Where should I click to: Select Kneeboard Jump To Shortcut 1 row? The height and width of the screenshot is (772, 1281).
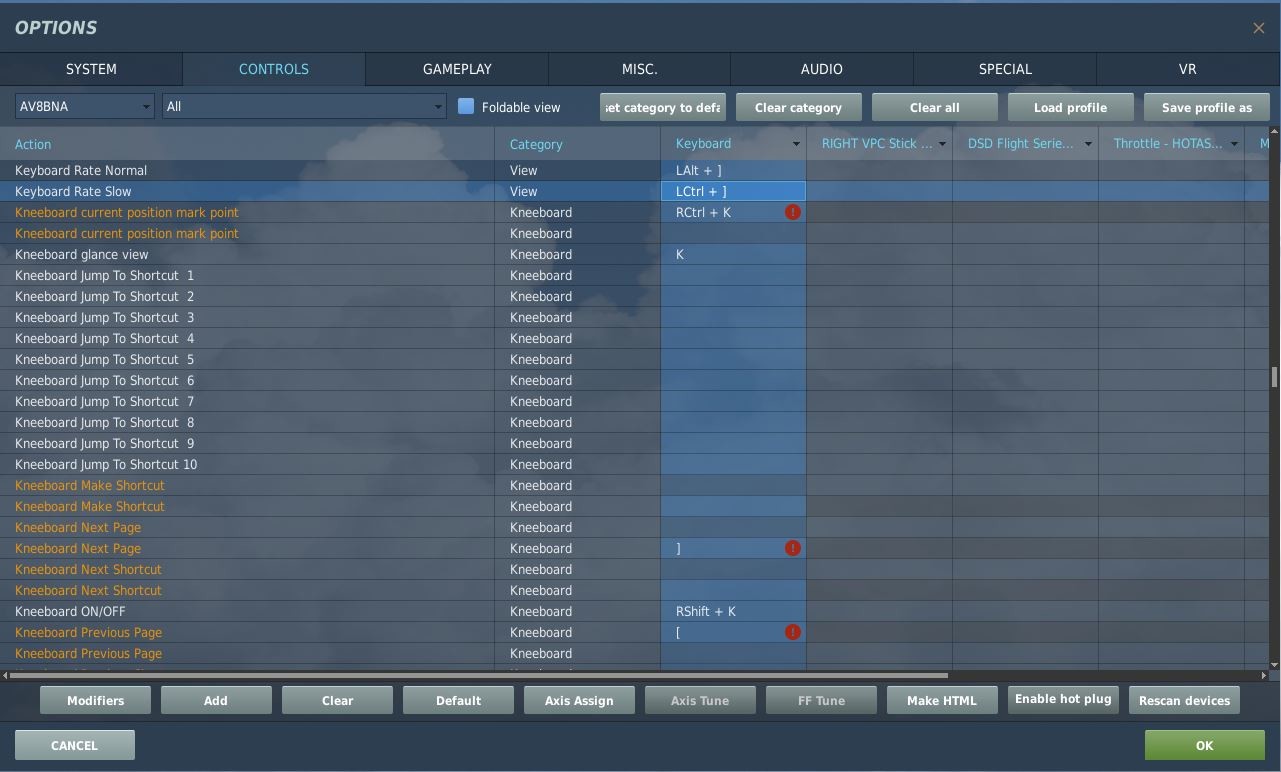634,275
